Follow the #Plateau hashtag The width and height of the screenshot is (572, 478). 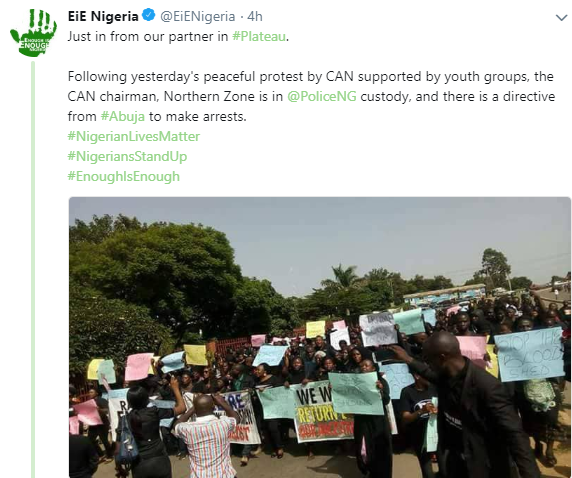pyautogui.click(x=259, y=36)
